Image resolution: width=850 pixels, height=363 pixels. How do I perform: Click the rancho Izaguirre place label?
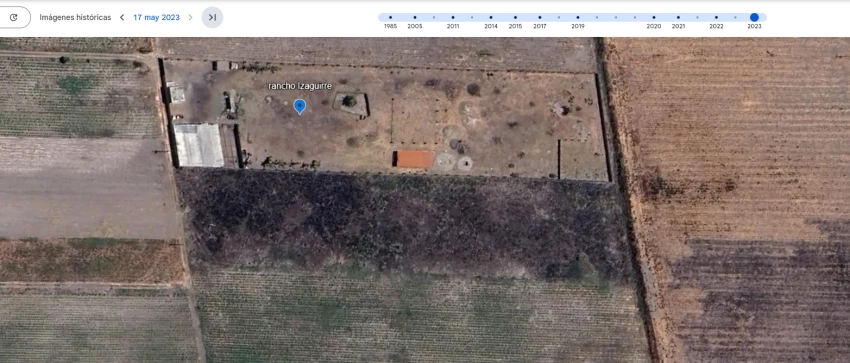tap(300, 86)
